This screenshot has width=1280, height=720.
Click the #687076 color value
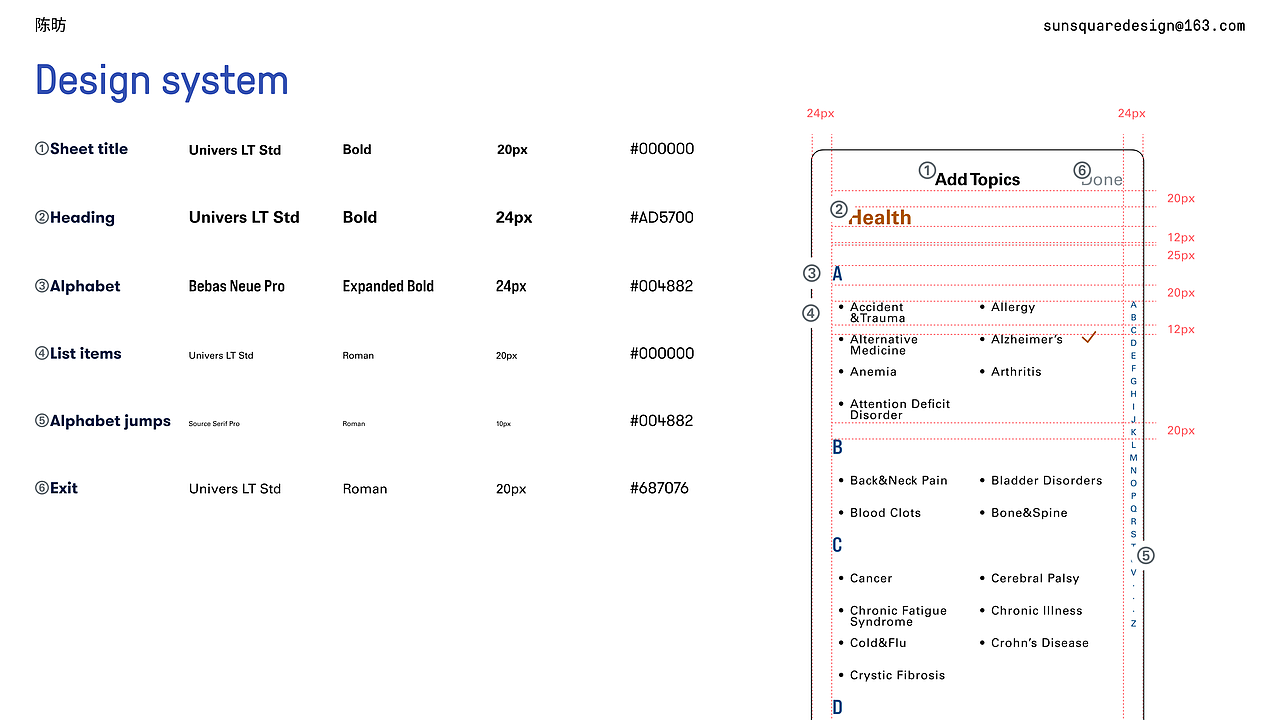coord(659,488)
